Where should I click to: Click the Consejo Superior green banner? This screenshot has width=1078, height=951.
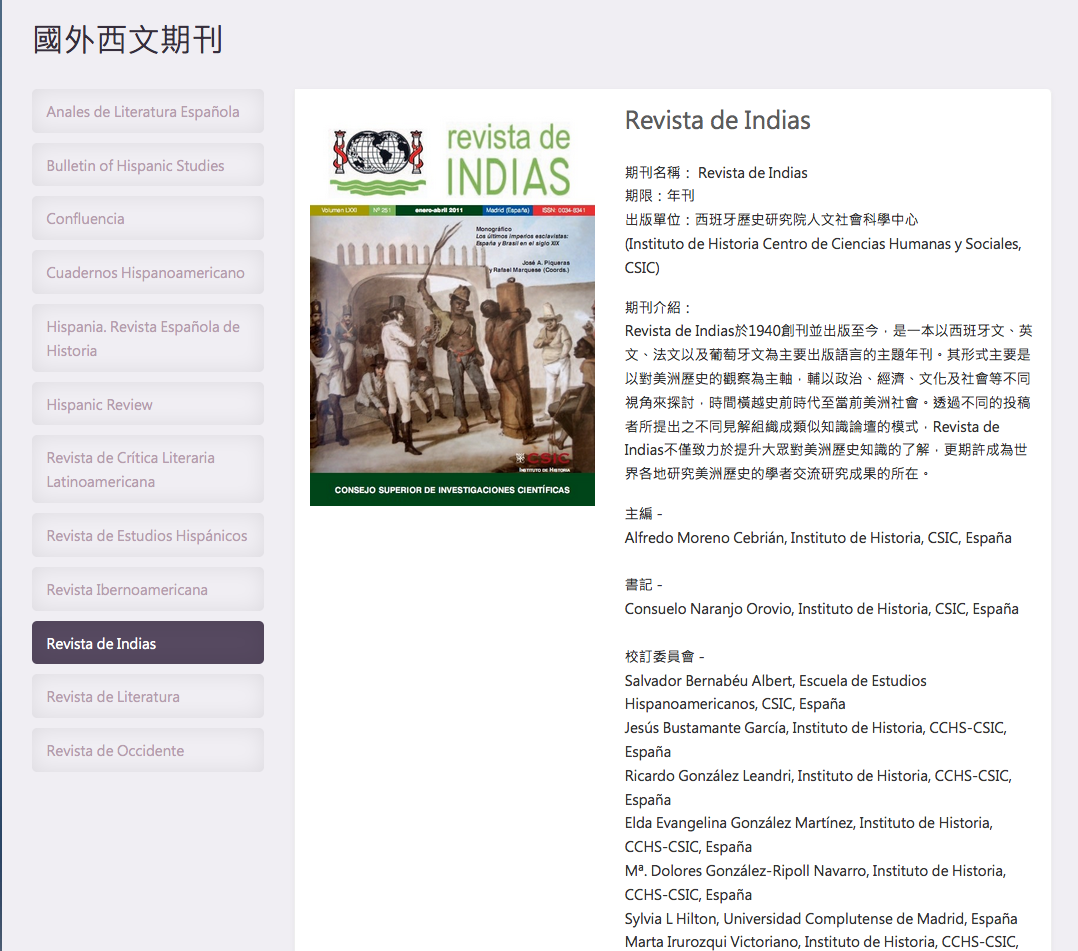(x=452, y=490)
